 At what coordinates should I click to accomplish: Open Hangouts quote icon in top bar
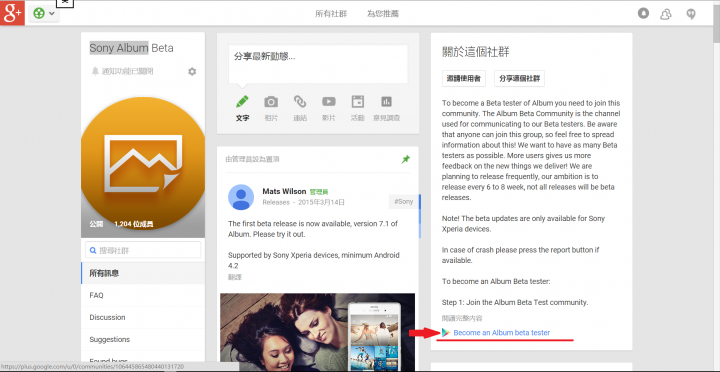coord(691,14)
